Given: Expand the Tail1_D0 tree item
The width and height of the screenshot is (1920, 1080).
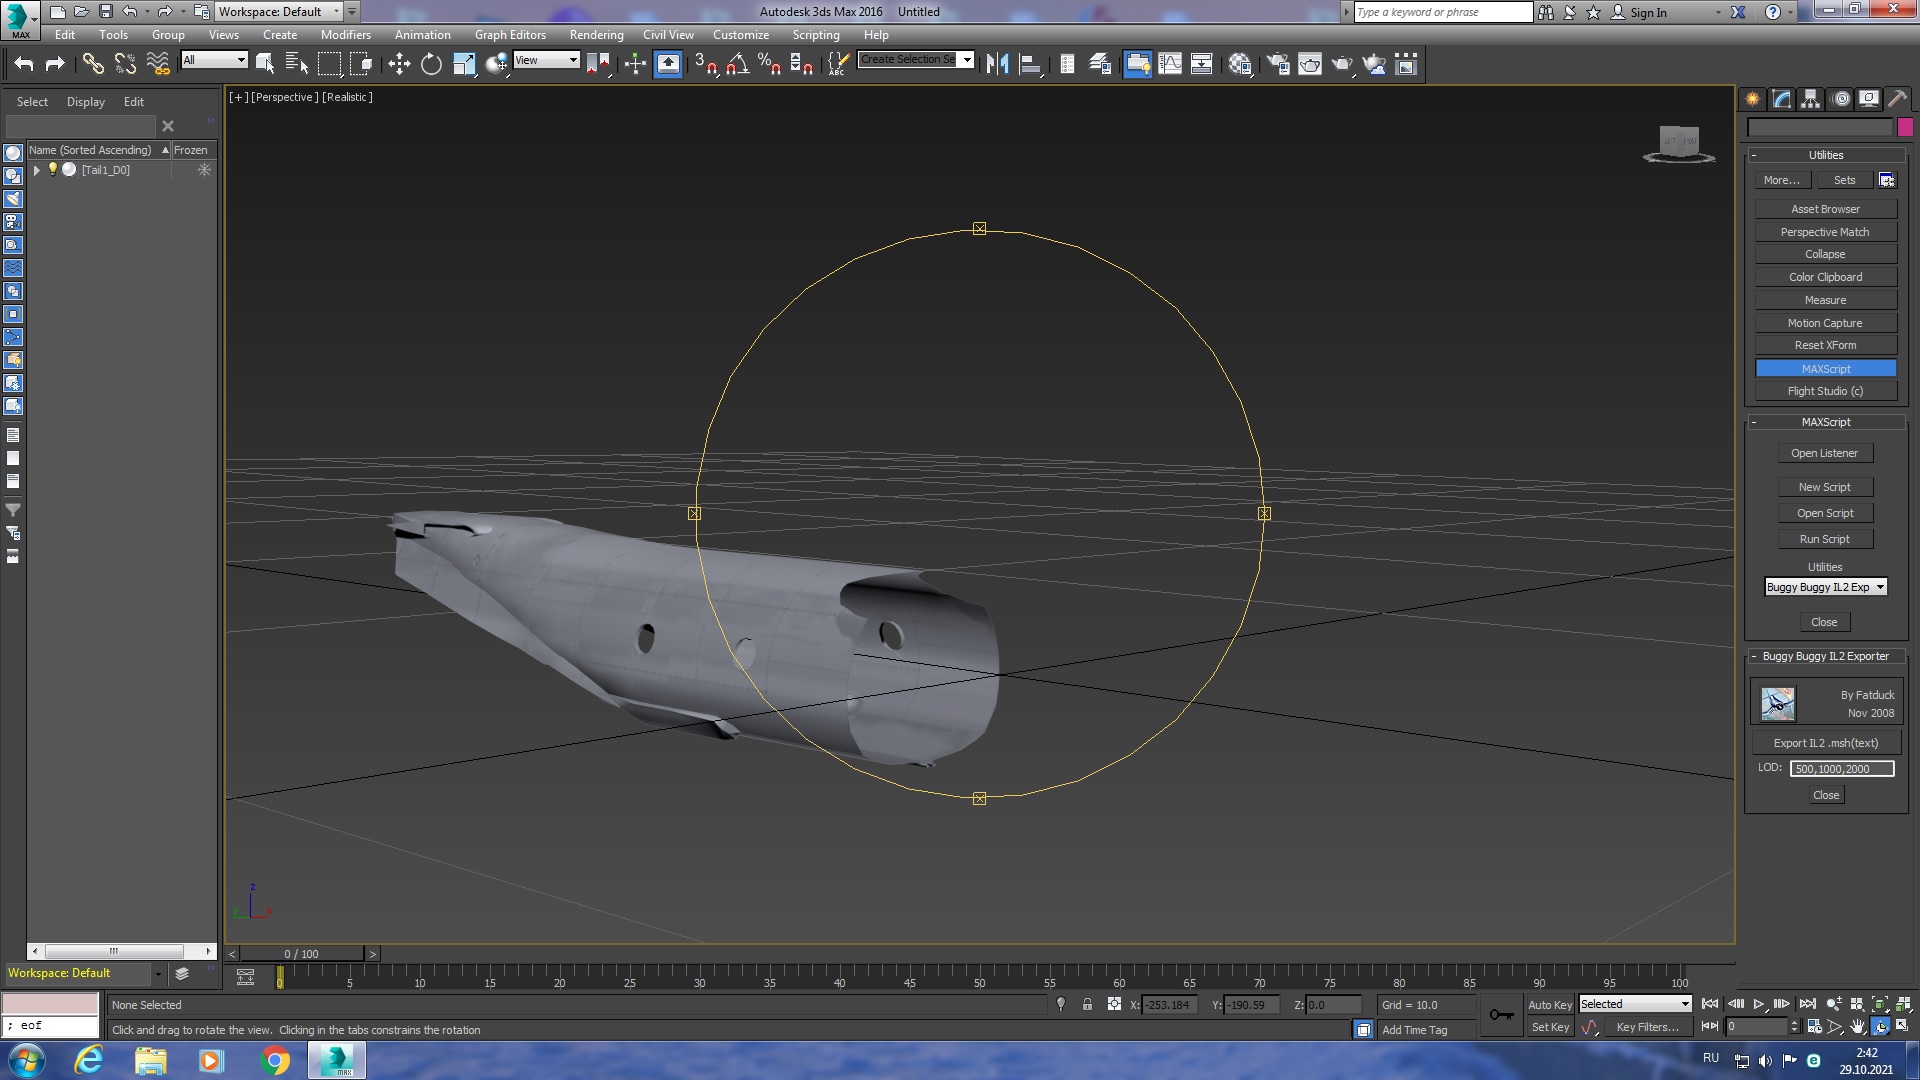Looking at the screenshot, I should point(37,170).
